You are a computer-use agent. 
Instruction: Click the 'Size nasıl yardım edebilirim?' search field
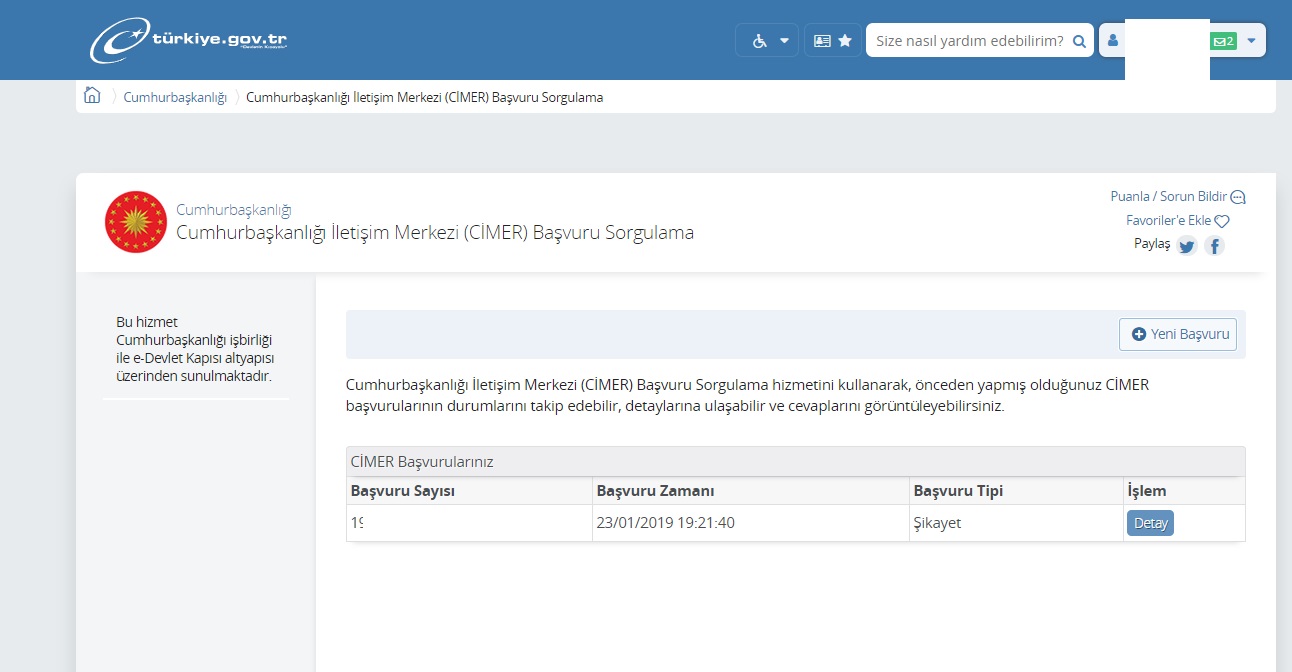968,41
